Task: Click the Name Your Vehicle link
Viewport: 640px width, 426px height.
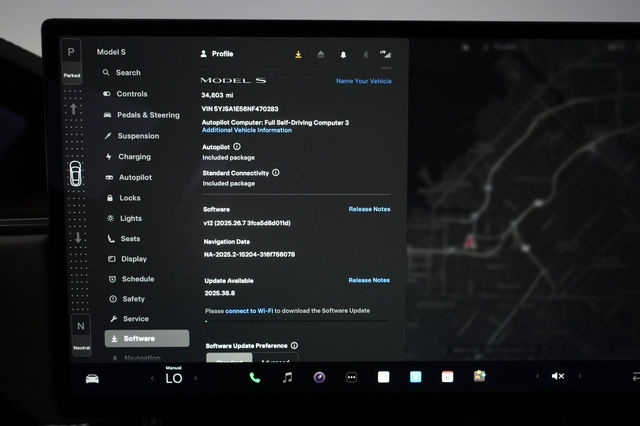Action: [363, 81]
